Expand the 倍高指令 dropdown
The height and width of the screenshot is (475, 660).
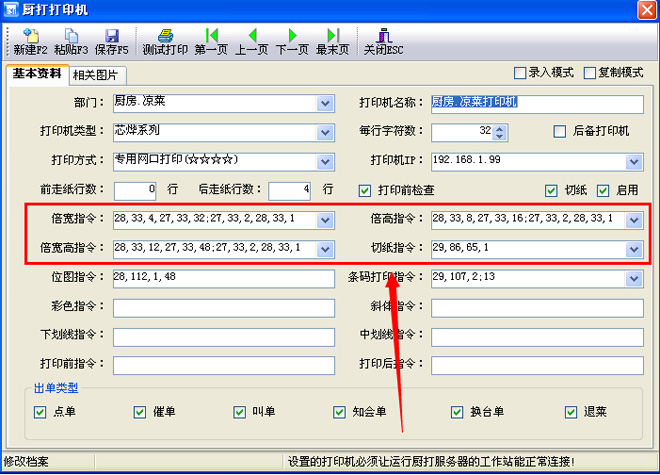(x=634, y=220)
